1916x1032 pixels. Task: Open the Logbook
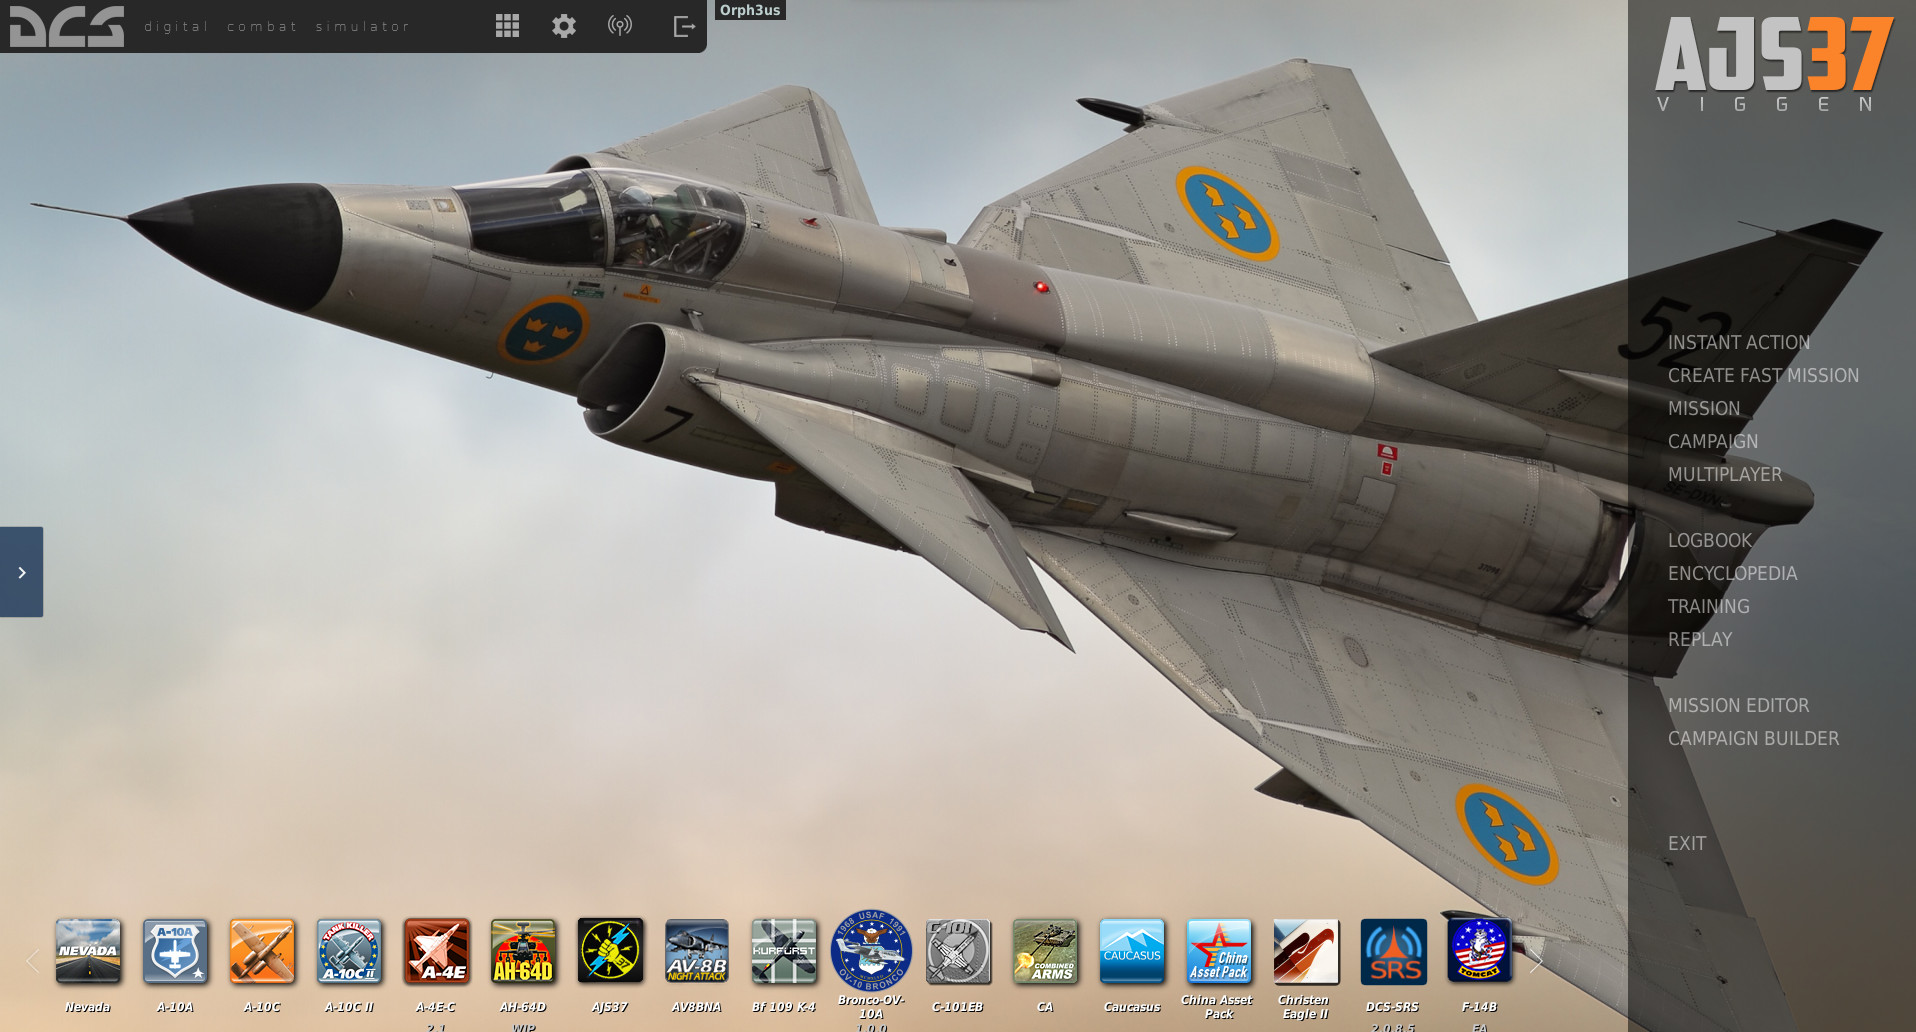pyautogui.click(x=1709, y=540)
